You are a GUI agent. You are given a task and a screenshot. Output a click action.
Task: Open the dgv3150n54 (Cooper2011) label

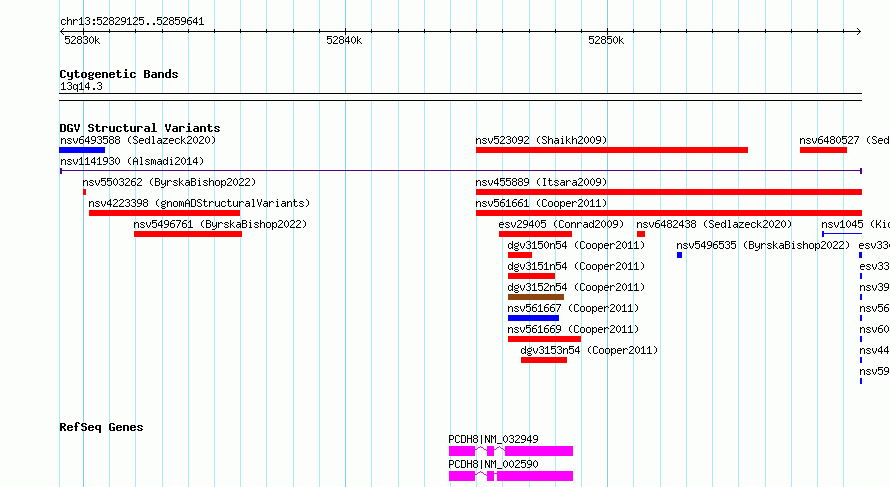point(576,245)
